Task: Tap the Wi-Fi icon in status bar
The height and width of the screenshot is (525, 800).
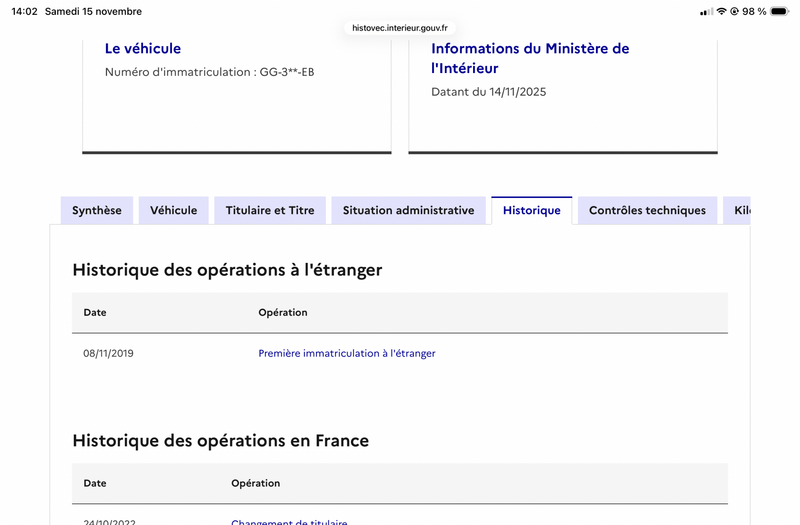Action: (x=721, y=11)
